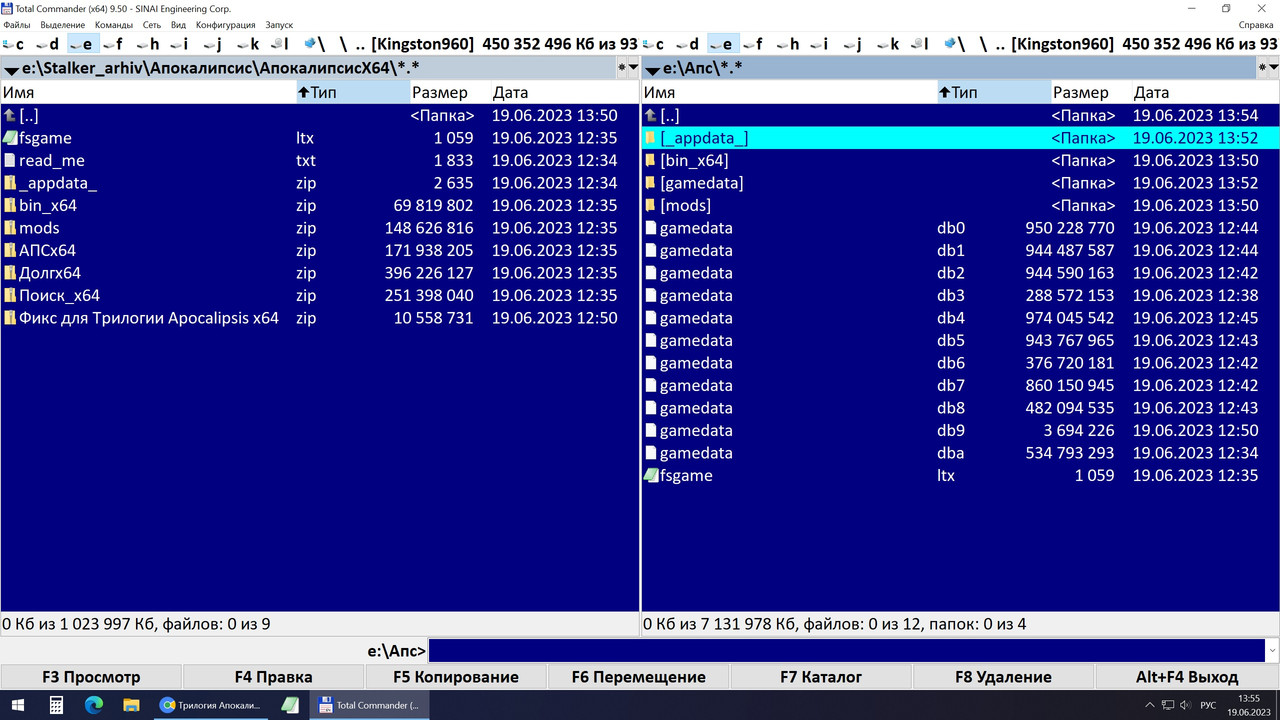
Task: Click volume icon in system tray
Action: (x=1185, y=705)
